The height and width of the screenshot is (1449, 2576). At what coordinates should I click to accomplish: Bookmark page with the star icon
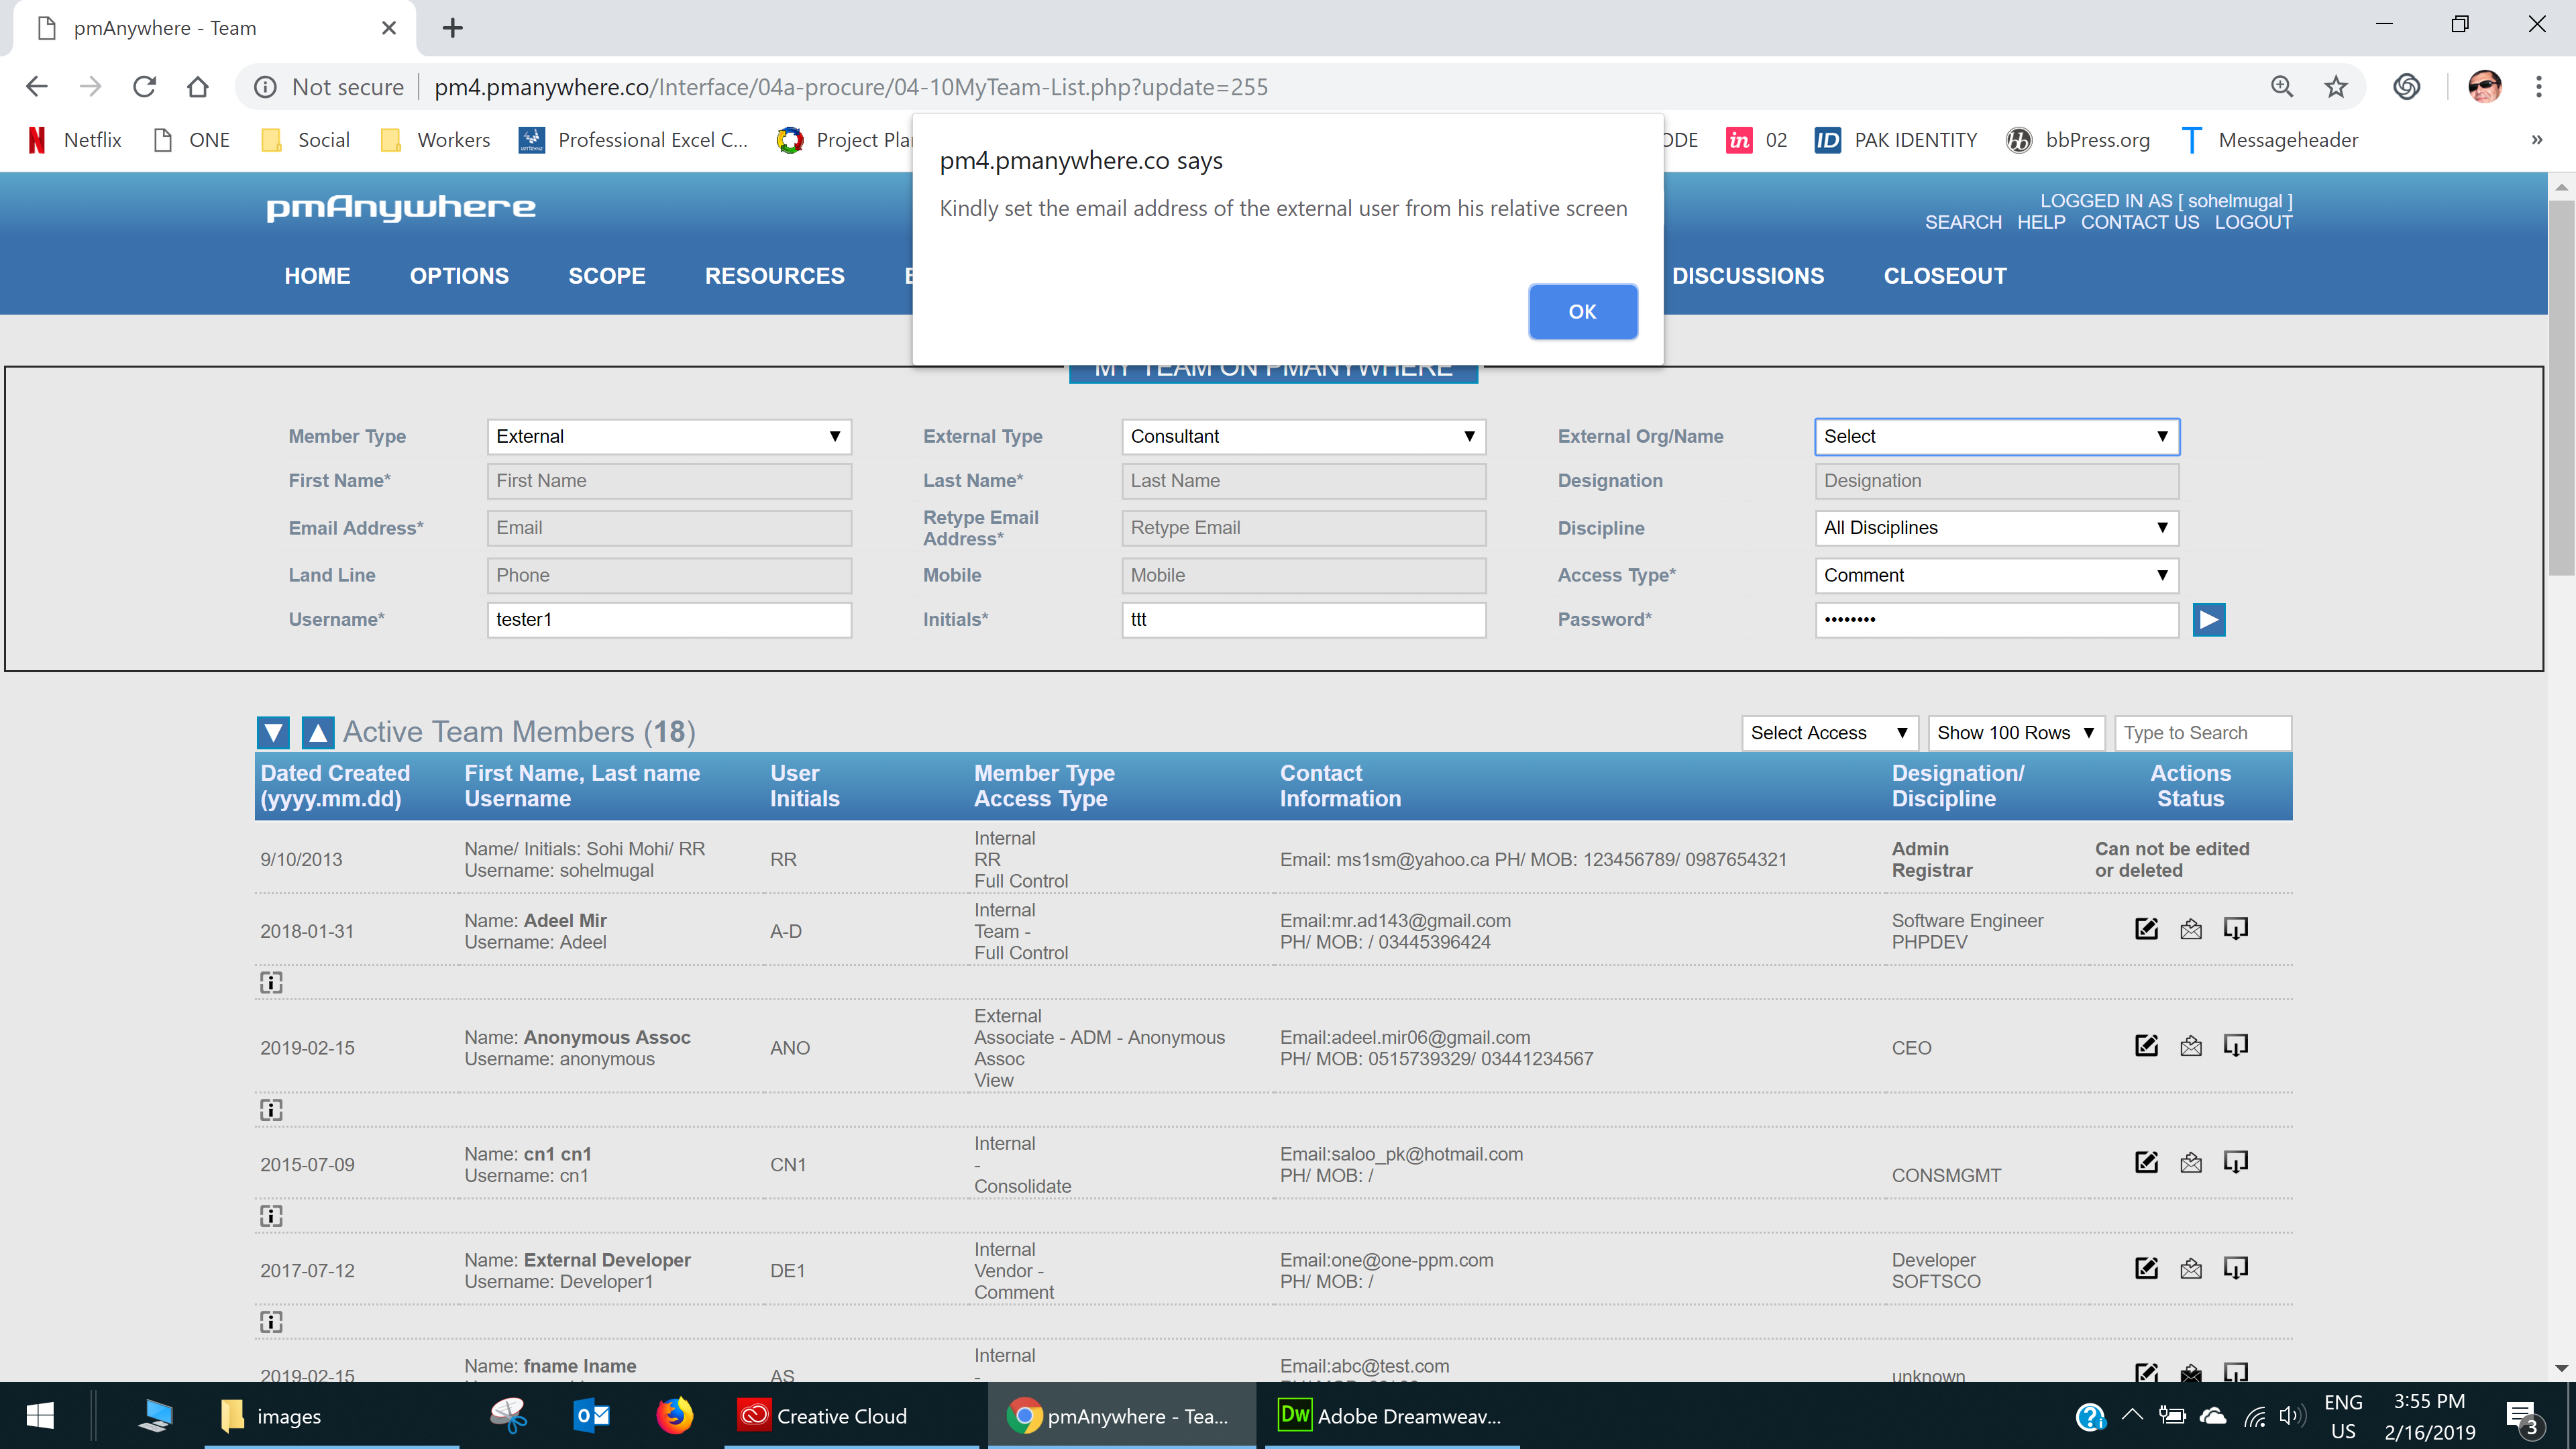pyautogui.click(x=2335, y=87)
